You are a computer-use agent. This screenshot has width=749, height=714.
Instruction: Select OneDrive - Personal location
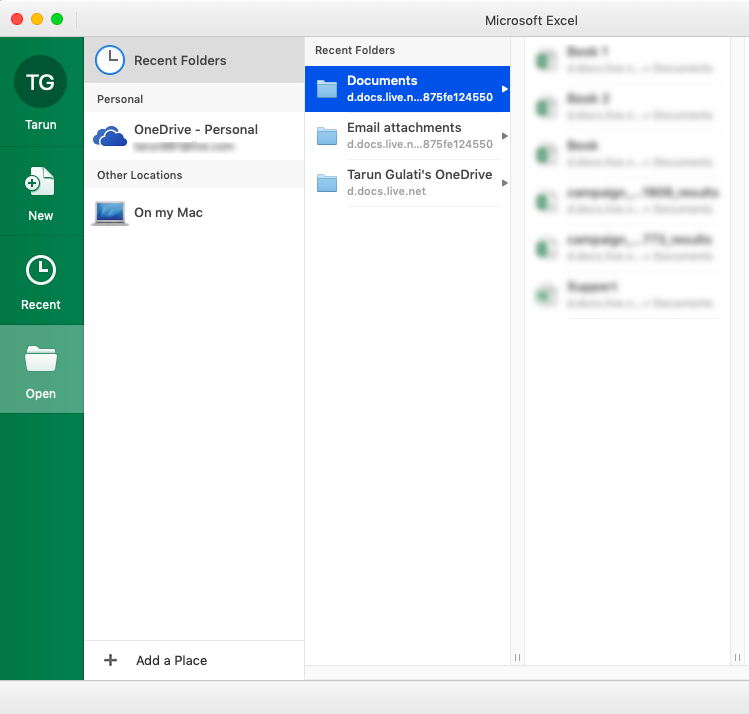click(x=194, y=136)
